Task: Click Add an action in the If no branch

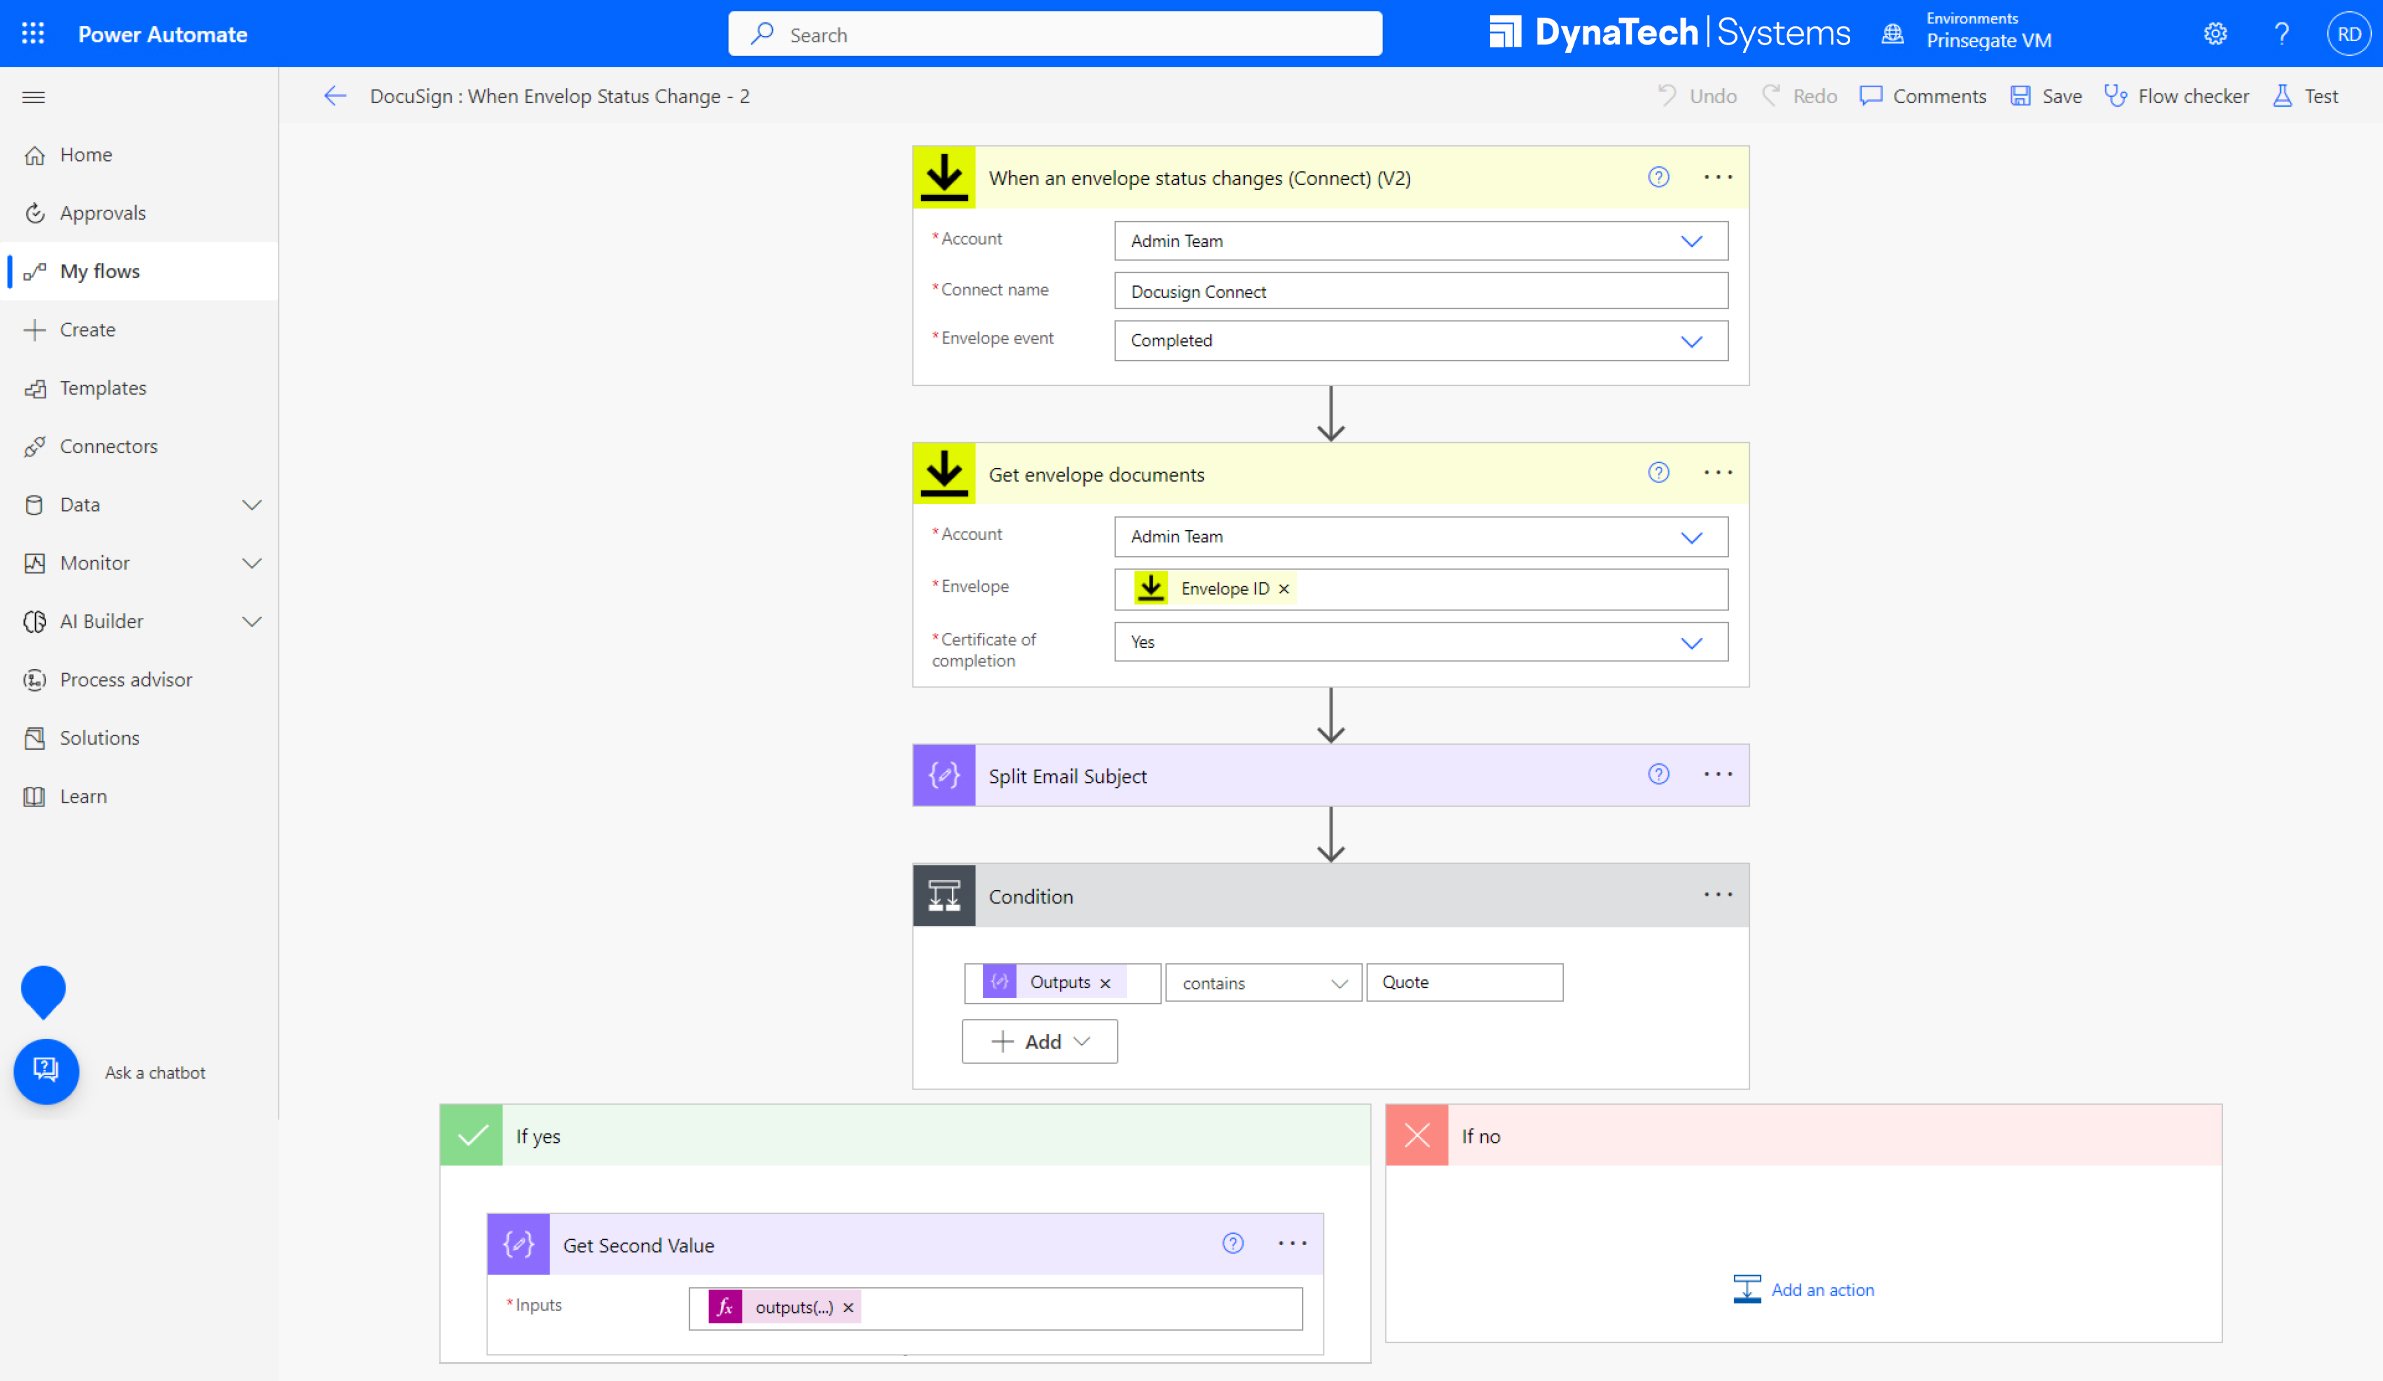Action: pyautogui.click(x=1804, y=1289)
